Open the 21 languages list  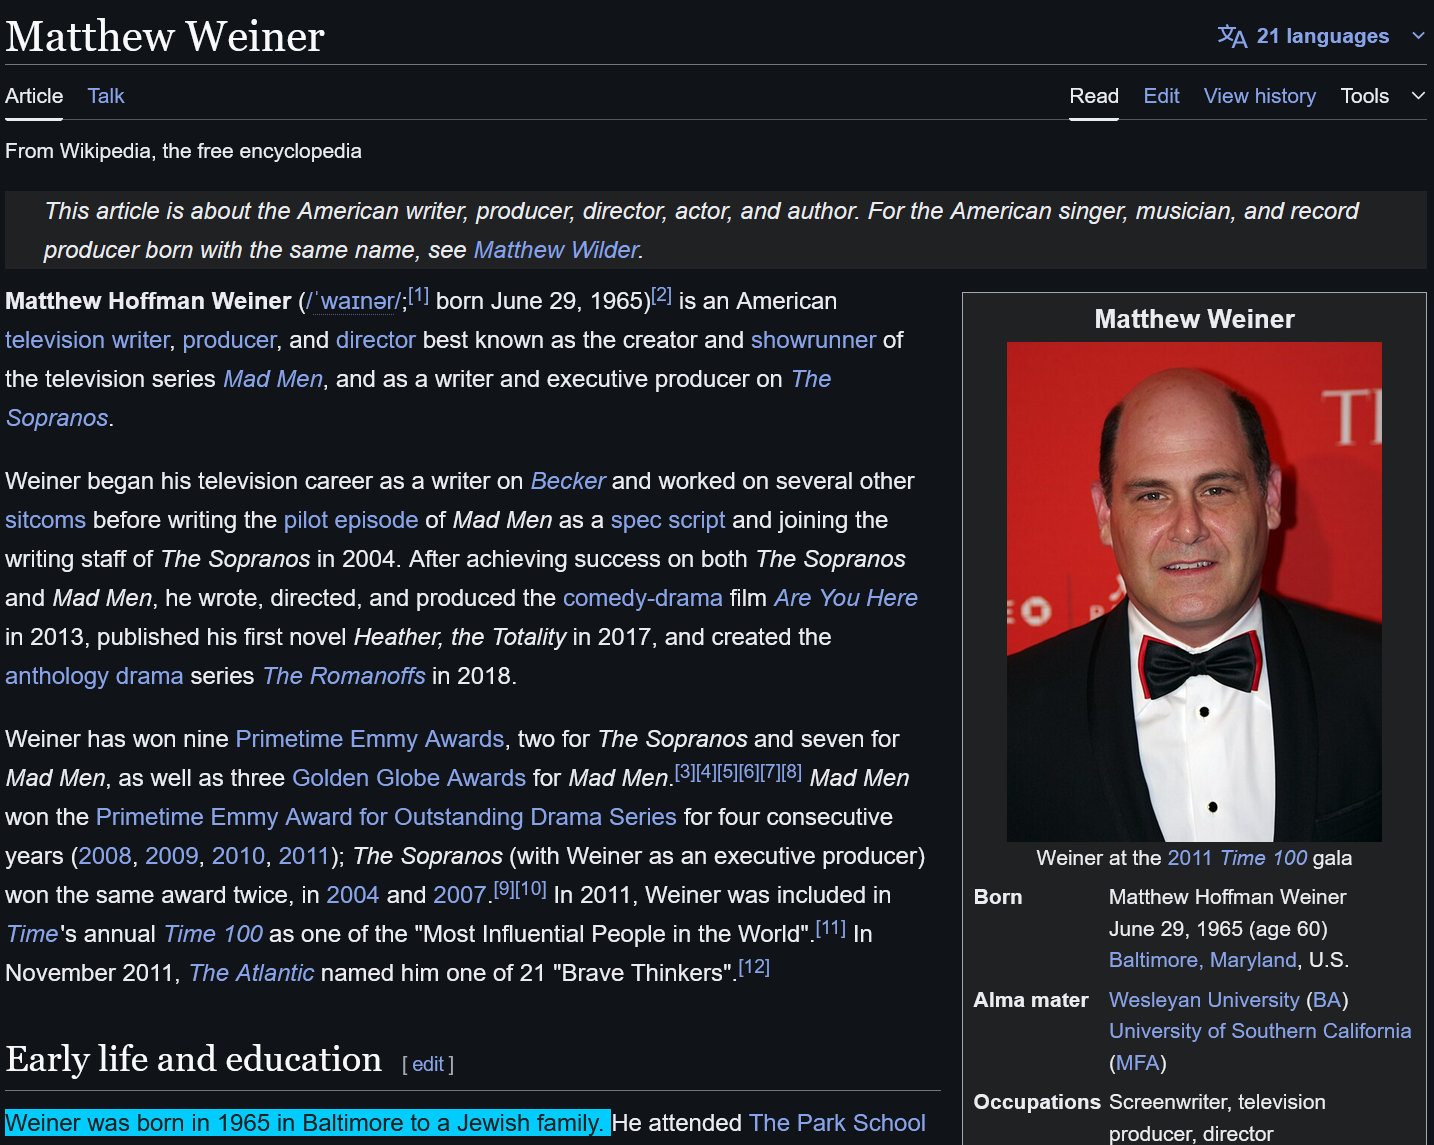tap(1322, 36)
